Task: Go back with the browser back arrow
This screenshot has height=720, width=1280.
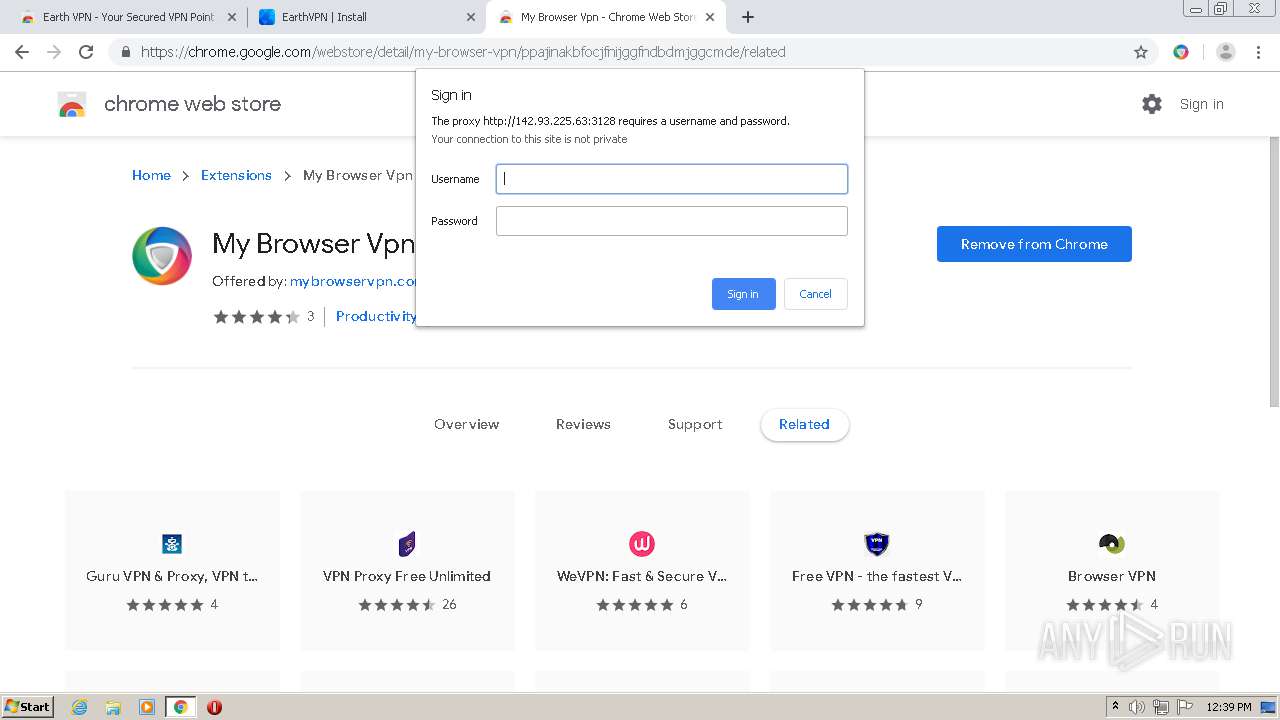Action: (22, 52)
